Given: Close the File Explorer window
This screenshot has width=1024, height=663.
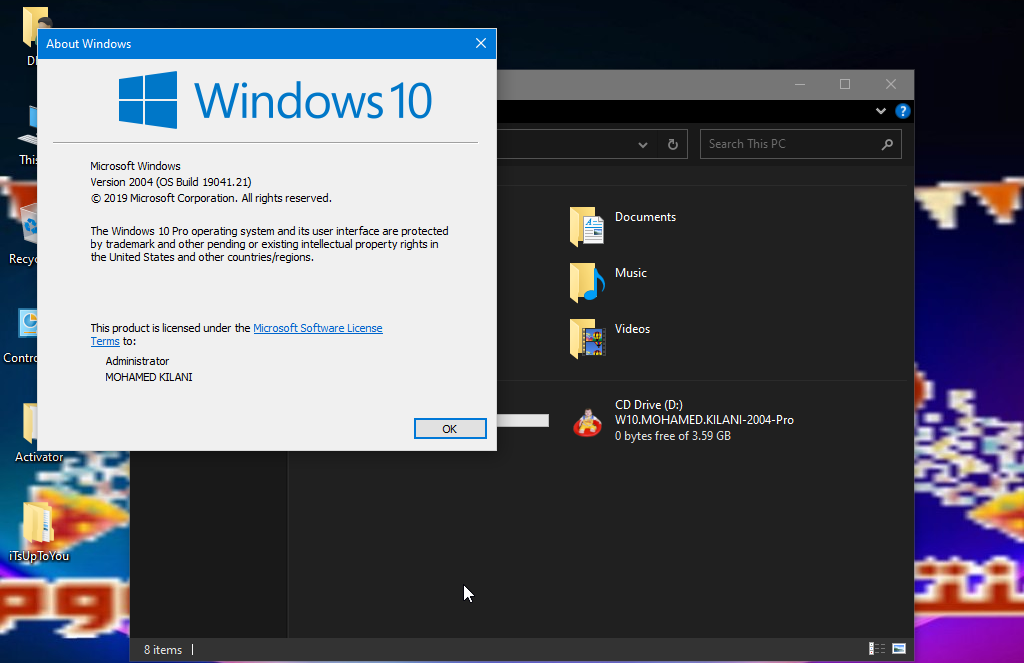Looking at the screenshot, I should coord(891,84).
